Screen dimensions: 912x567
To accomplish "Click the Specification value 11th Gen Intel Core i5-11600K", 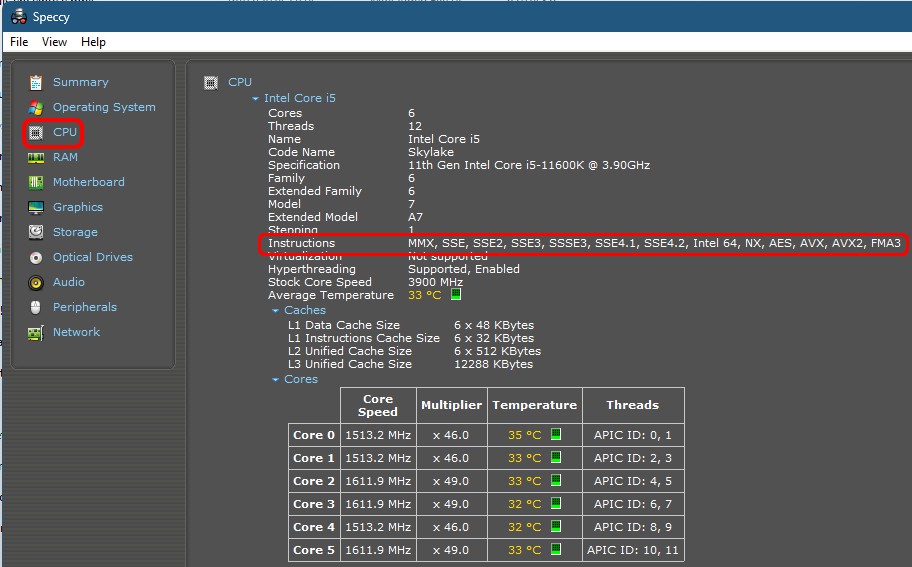I will 529,166.
